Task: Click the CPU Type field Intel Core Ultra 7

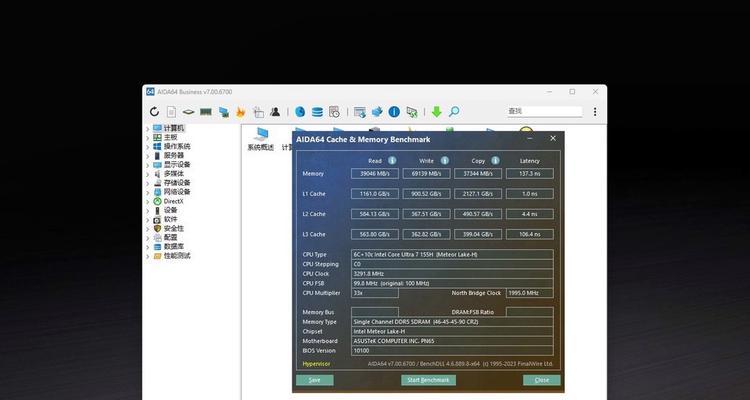Action: (452, 255)
